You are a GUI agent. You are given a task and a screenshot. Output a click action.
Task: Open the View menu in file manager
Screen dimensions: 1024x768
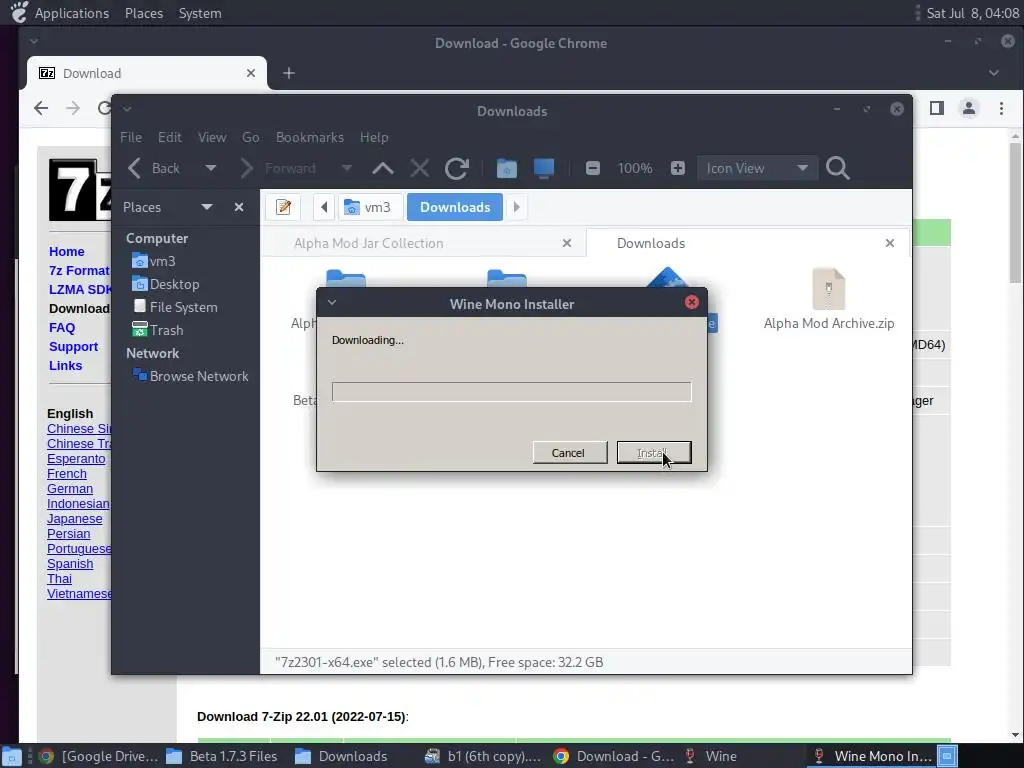[212, 137]
